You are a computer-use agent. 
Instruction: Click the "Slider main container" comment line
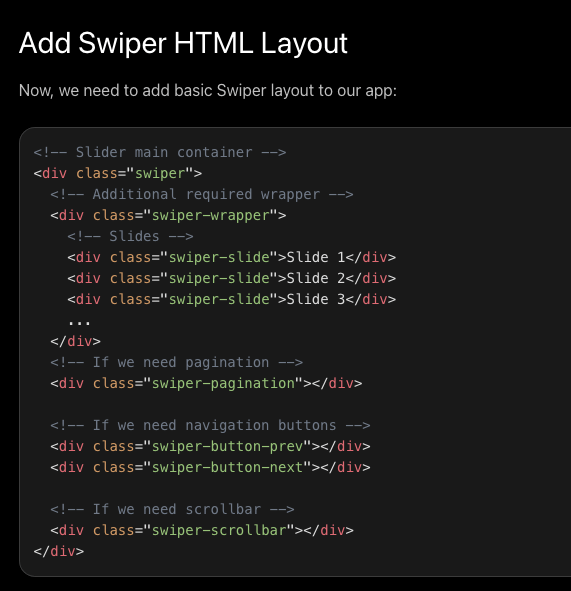click(160, 152)
